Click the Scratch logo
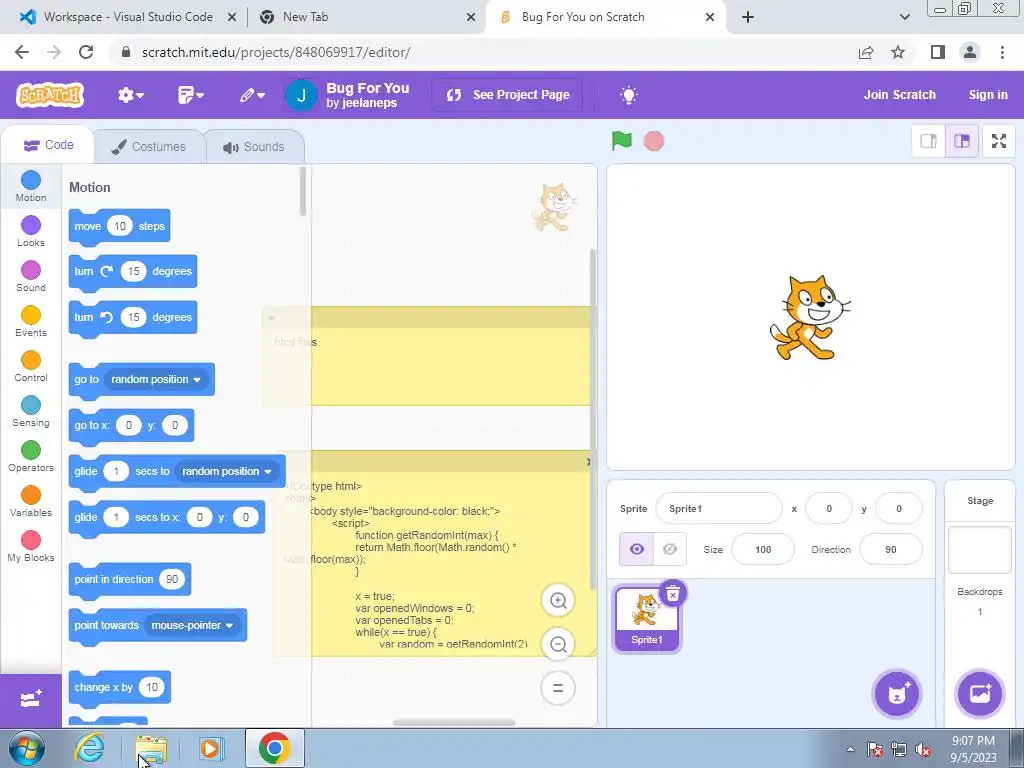The image size is (1024, 768). 50,95
